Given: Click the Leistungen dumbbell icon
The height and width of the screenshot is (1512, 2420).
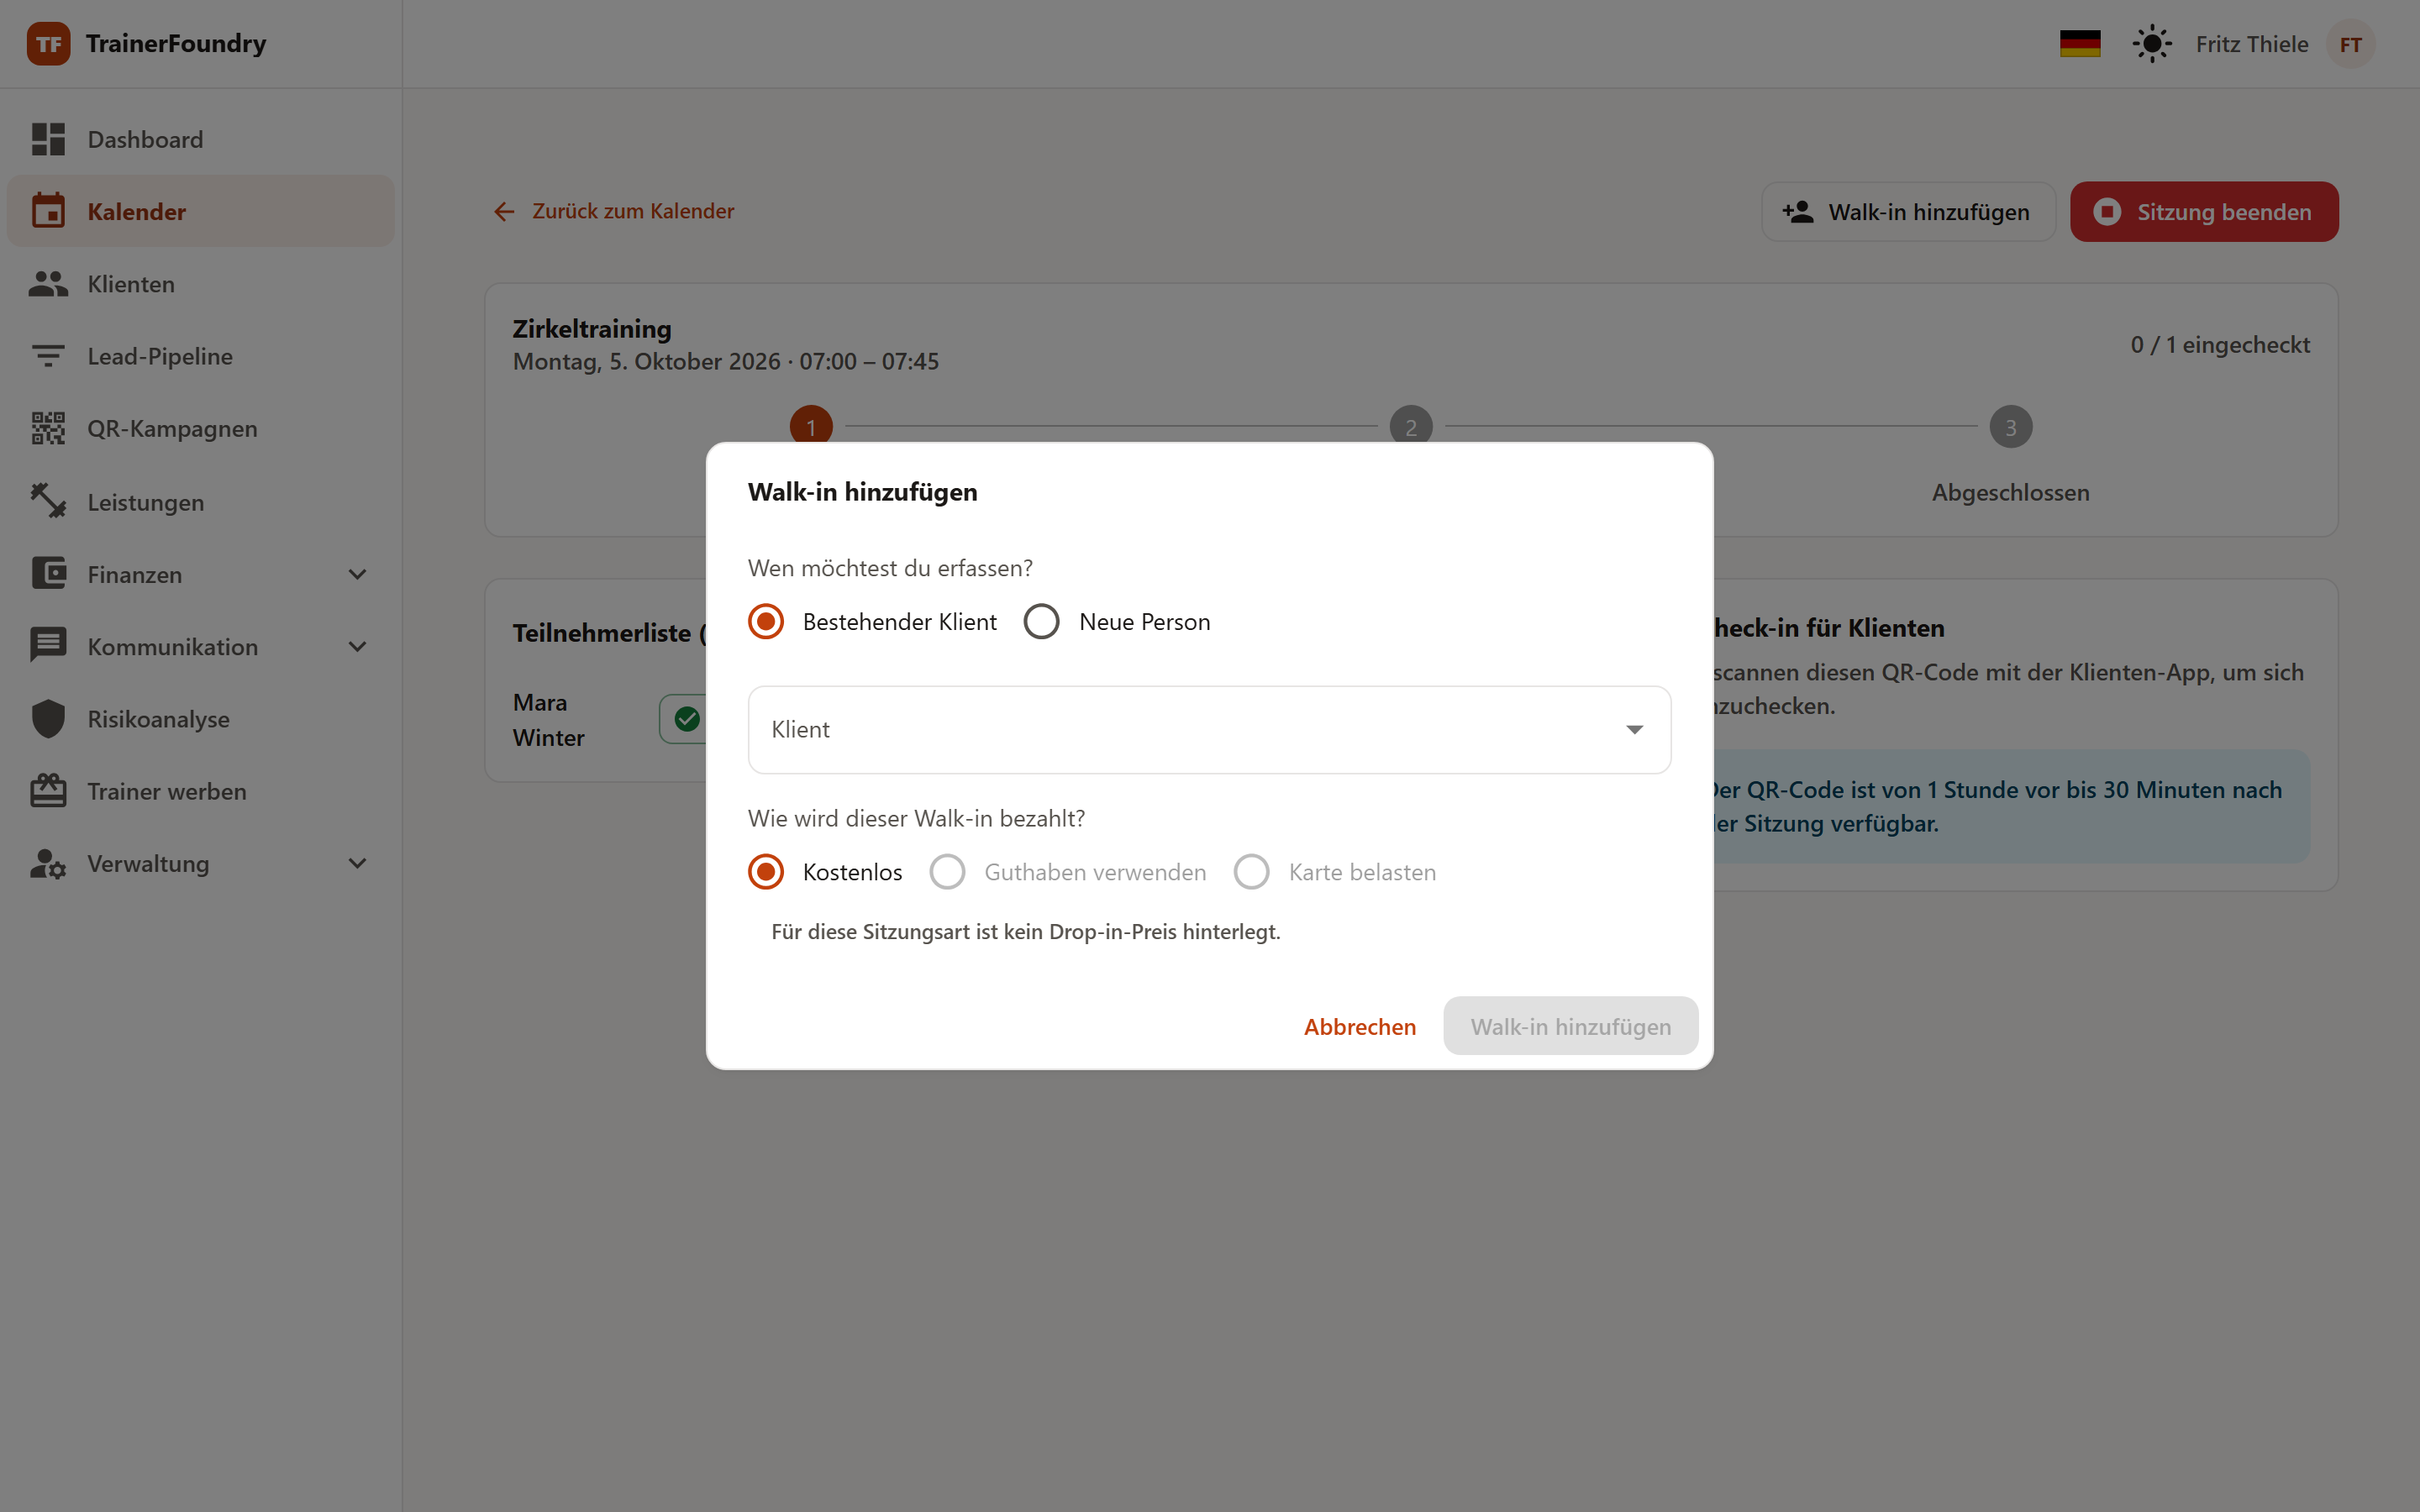Looking at the screenshot, I should point(48,501).
